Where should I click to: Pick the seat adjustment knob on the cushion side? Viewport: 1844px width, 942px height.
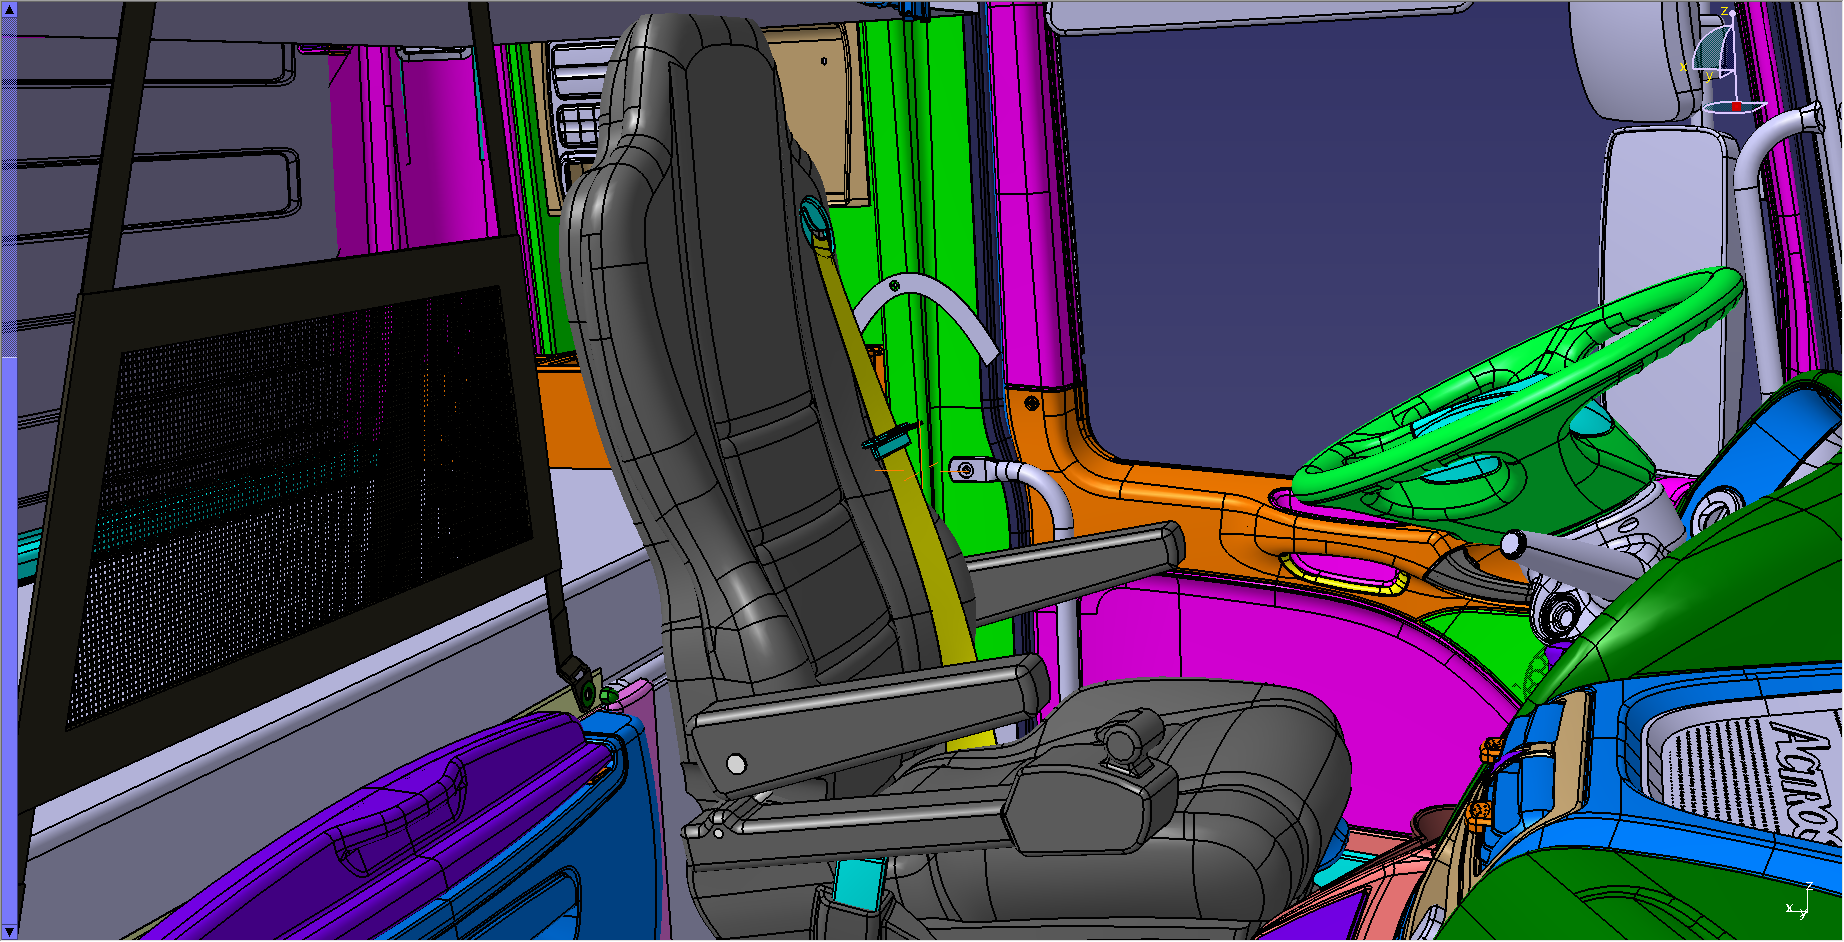1128,740
